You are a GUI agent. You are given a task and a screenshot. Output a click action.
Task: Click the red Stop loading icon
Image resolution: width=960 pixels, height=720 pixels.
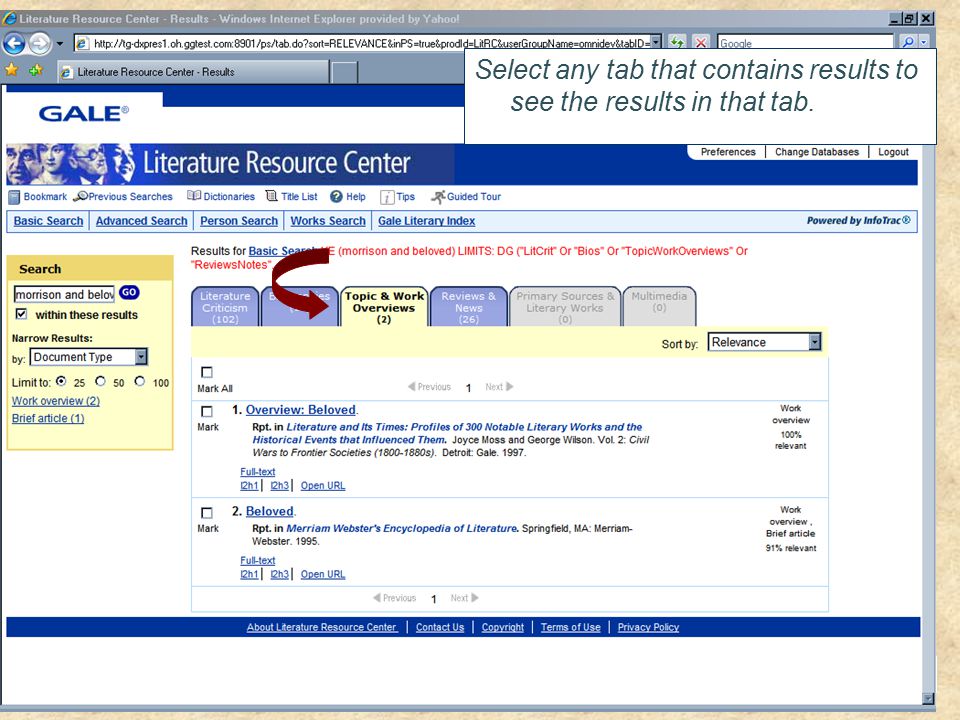(x=700, y=43)
